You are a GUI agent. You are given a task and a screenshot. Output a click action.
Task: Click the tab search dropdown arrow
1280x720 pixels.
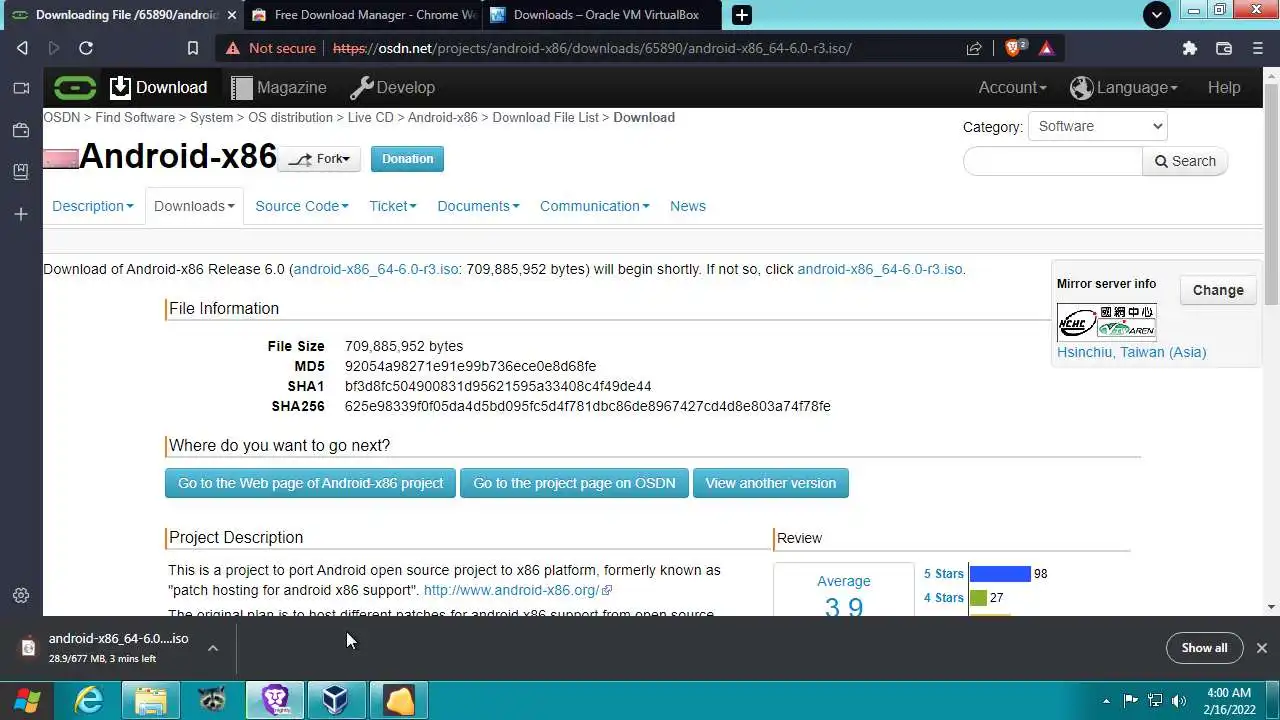tap(1157, 15)
